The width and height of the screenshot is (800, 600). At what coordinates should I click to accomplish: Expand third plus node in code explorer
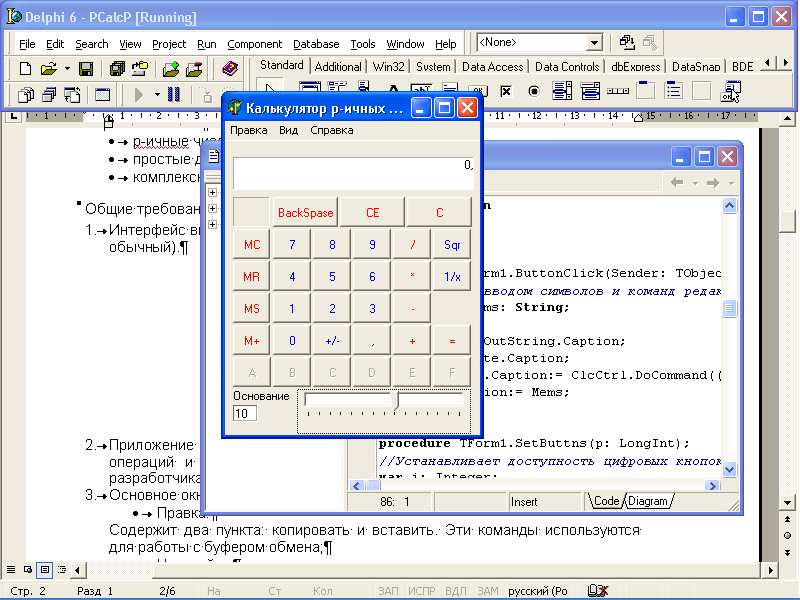213,224
